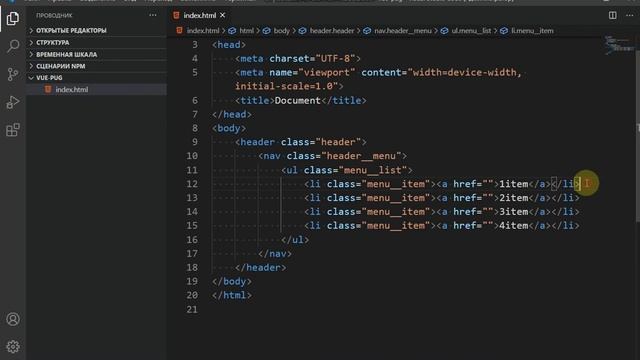Viewport: 640px width, 360px height.
Task: Expand the ОТКРЫТЫЕ РЕДАКТОРЫ section
Action: click(x=97, y=31)
